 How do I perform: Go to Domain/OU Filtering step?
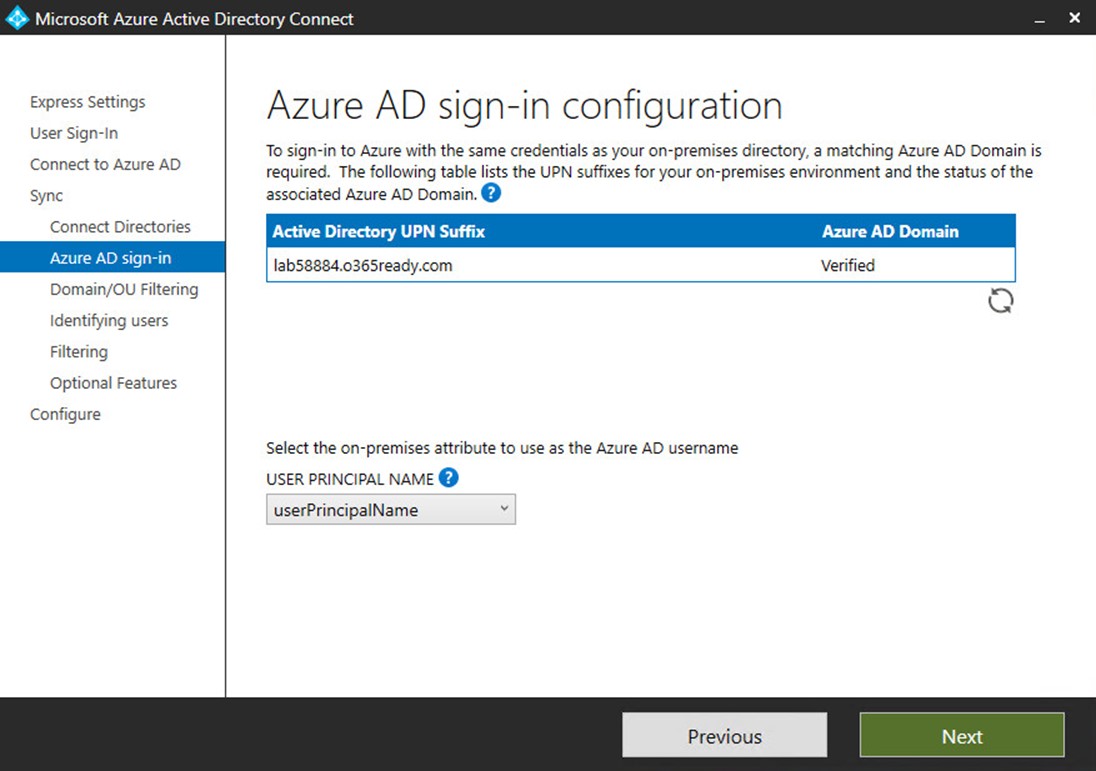pyautogui.click(x=124, y=289)
